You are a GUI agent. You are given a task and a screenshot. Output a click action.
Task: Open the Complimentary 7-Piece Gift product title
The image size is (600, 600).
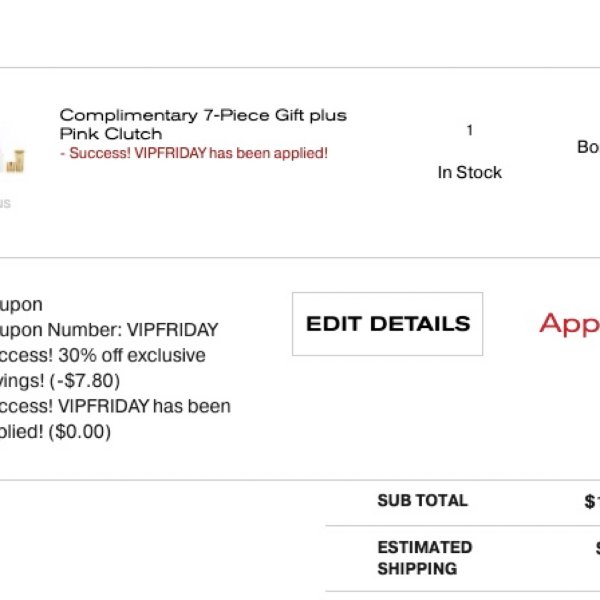tap(203, 124)
